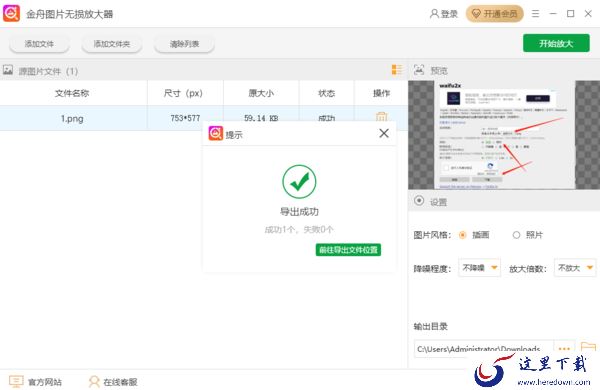Viewport: 600px width, 390px height.
Task: Click the 在线客服 person icon
Action: point(94,381)
